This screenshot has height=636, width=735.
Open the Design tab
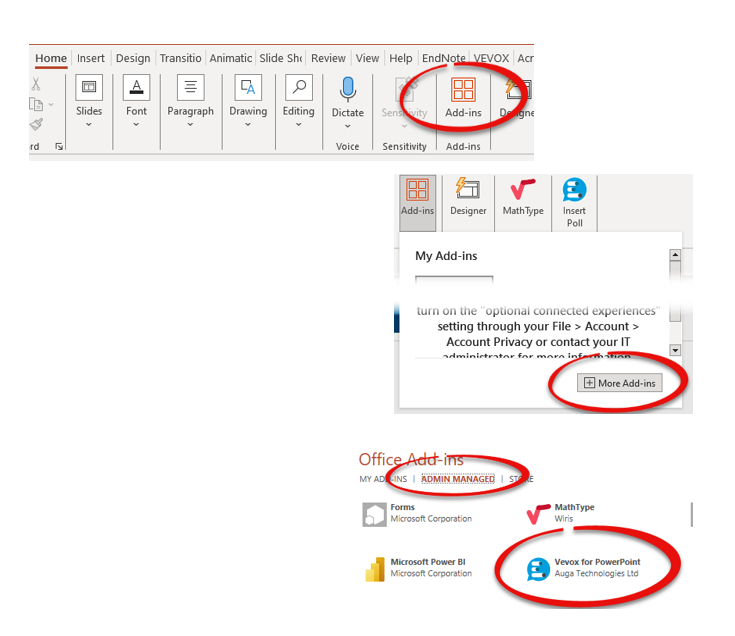click(133, 58)
